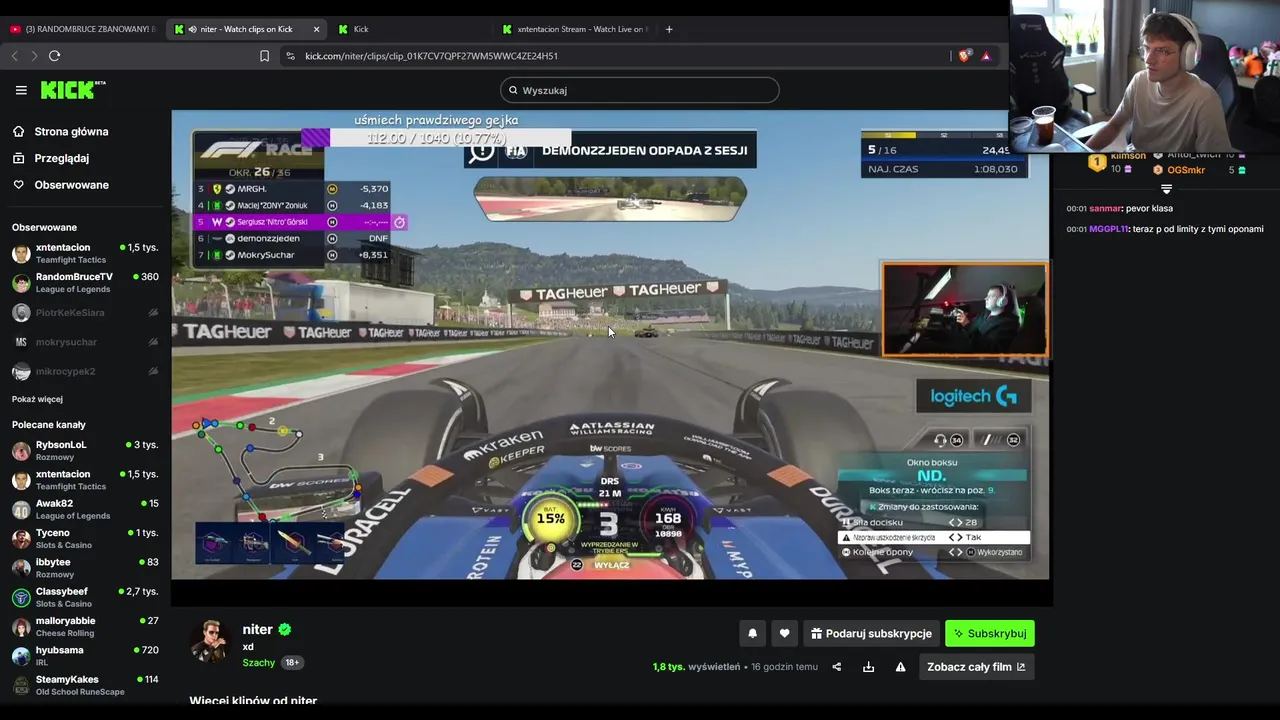Close the niter clips tab
The height and width of the screenshot is (720, 1280).
tap(317, 29)
